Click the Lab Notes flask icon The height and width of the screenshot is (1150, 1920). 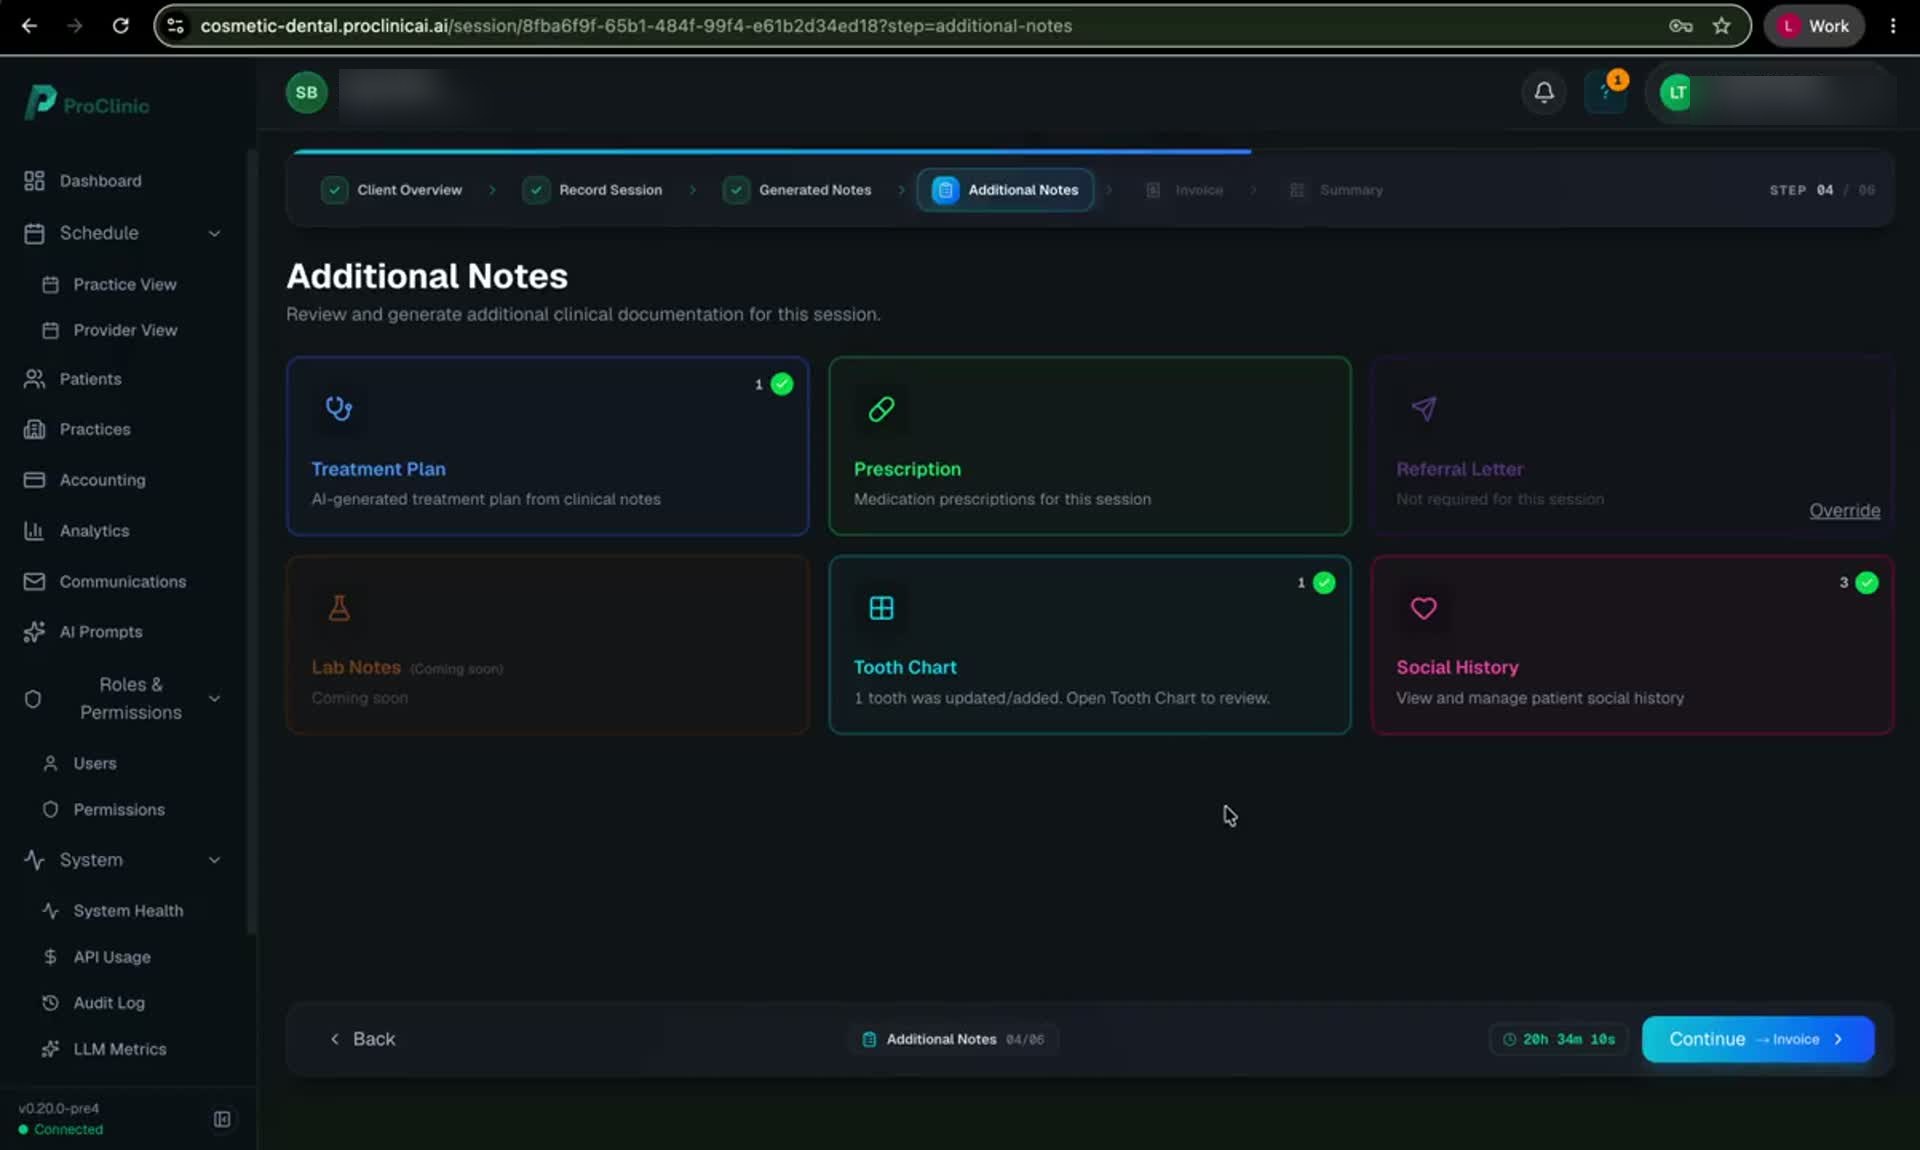point(339,607)
